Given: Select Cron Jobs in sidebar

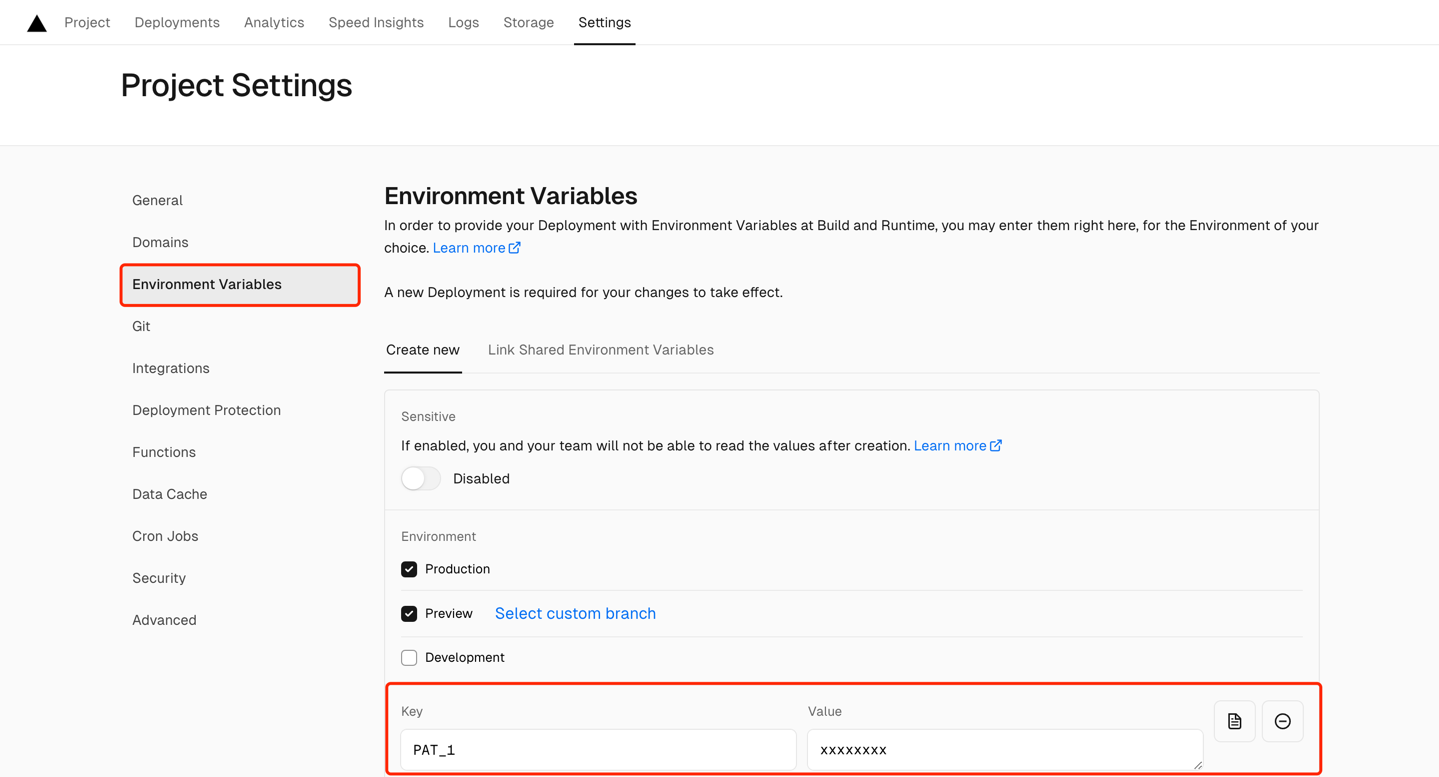Looking at the screenshot, I should click(165, 537).
